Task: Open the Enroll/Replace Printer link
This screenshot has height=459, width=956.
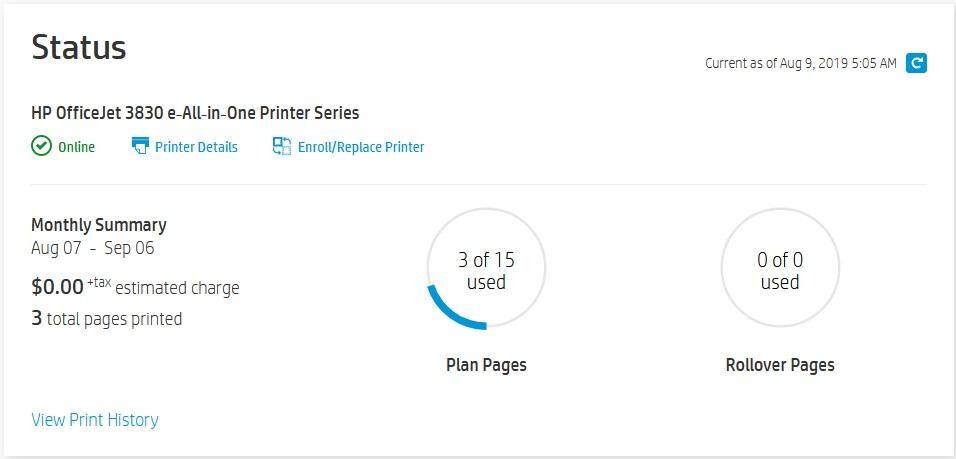Action: pos(361,147)
